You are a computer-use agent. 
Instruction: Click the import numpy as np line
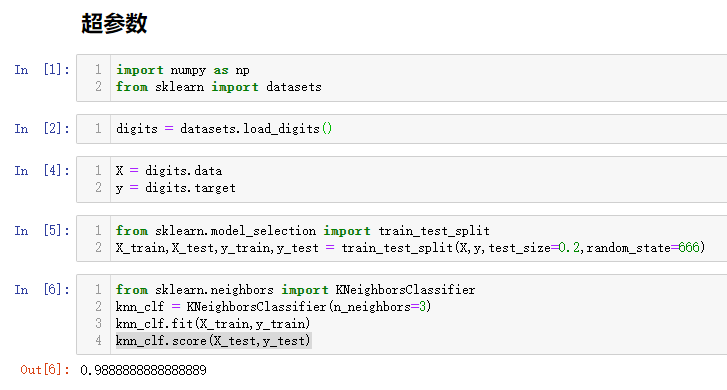pyautogui.click(x=183, y=70)
